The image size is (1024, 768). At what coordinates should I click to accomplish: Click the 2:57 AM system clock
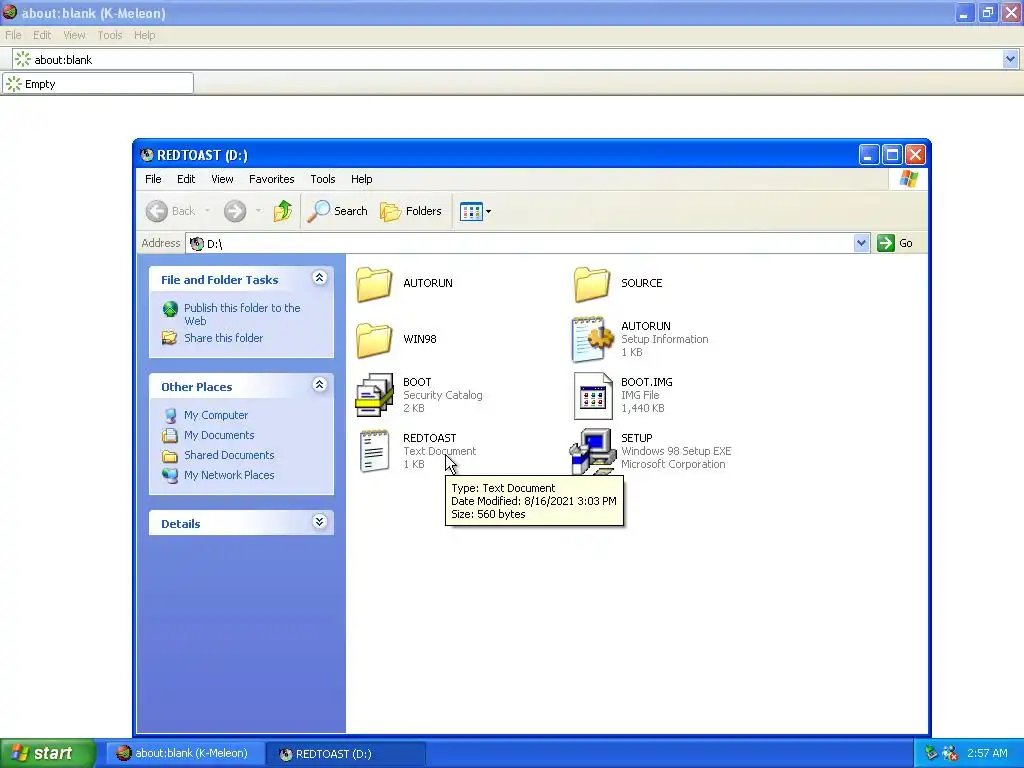(987, 753)
